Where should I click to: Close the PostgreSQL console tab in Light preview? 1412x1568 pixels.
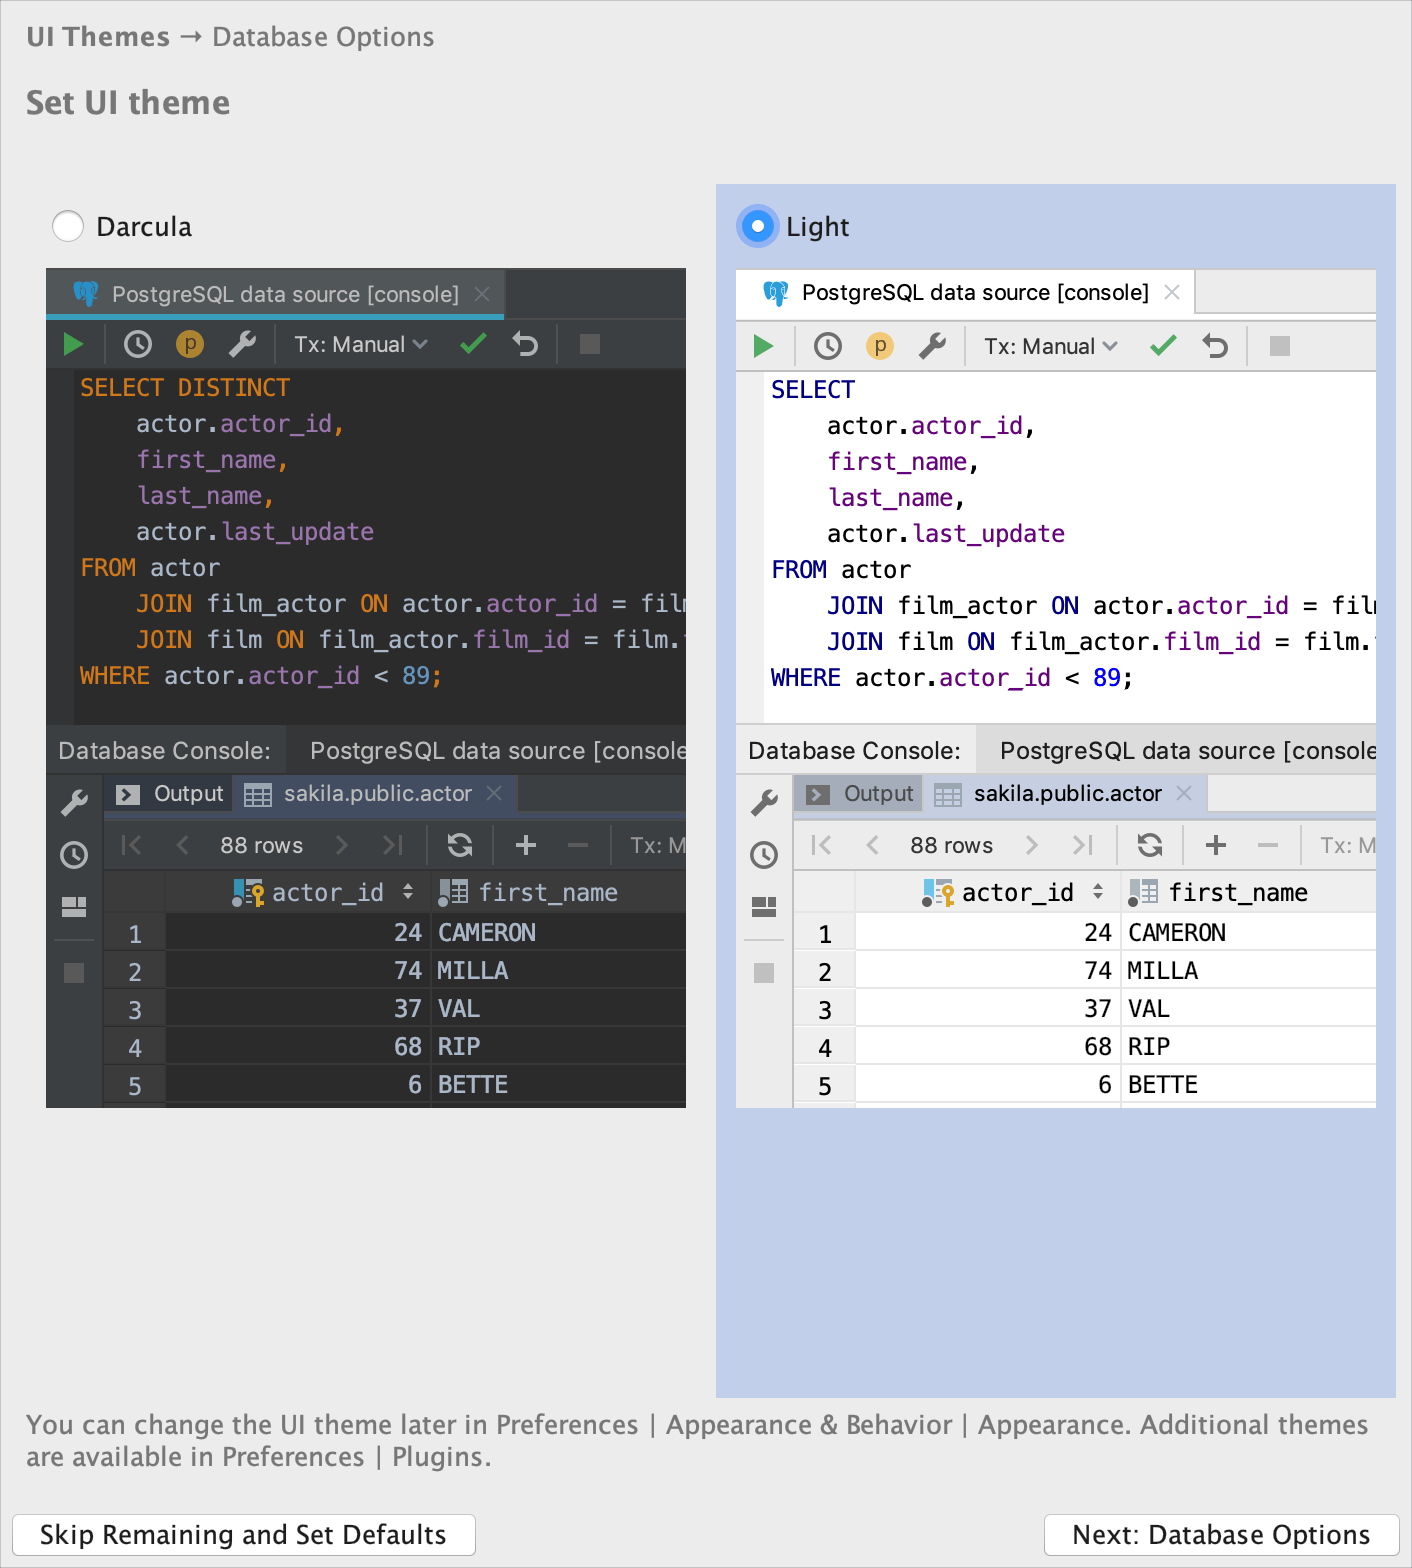[x=1172, y=293]
